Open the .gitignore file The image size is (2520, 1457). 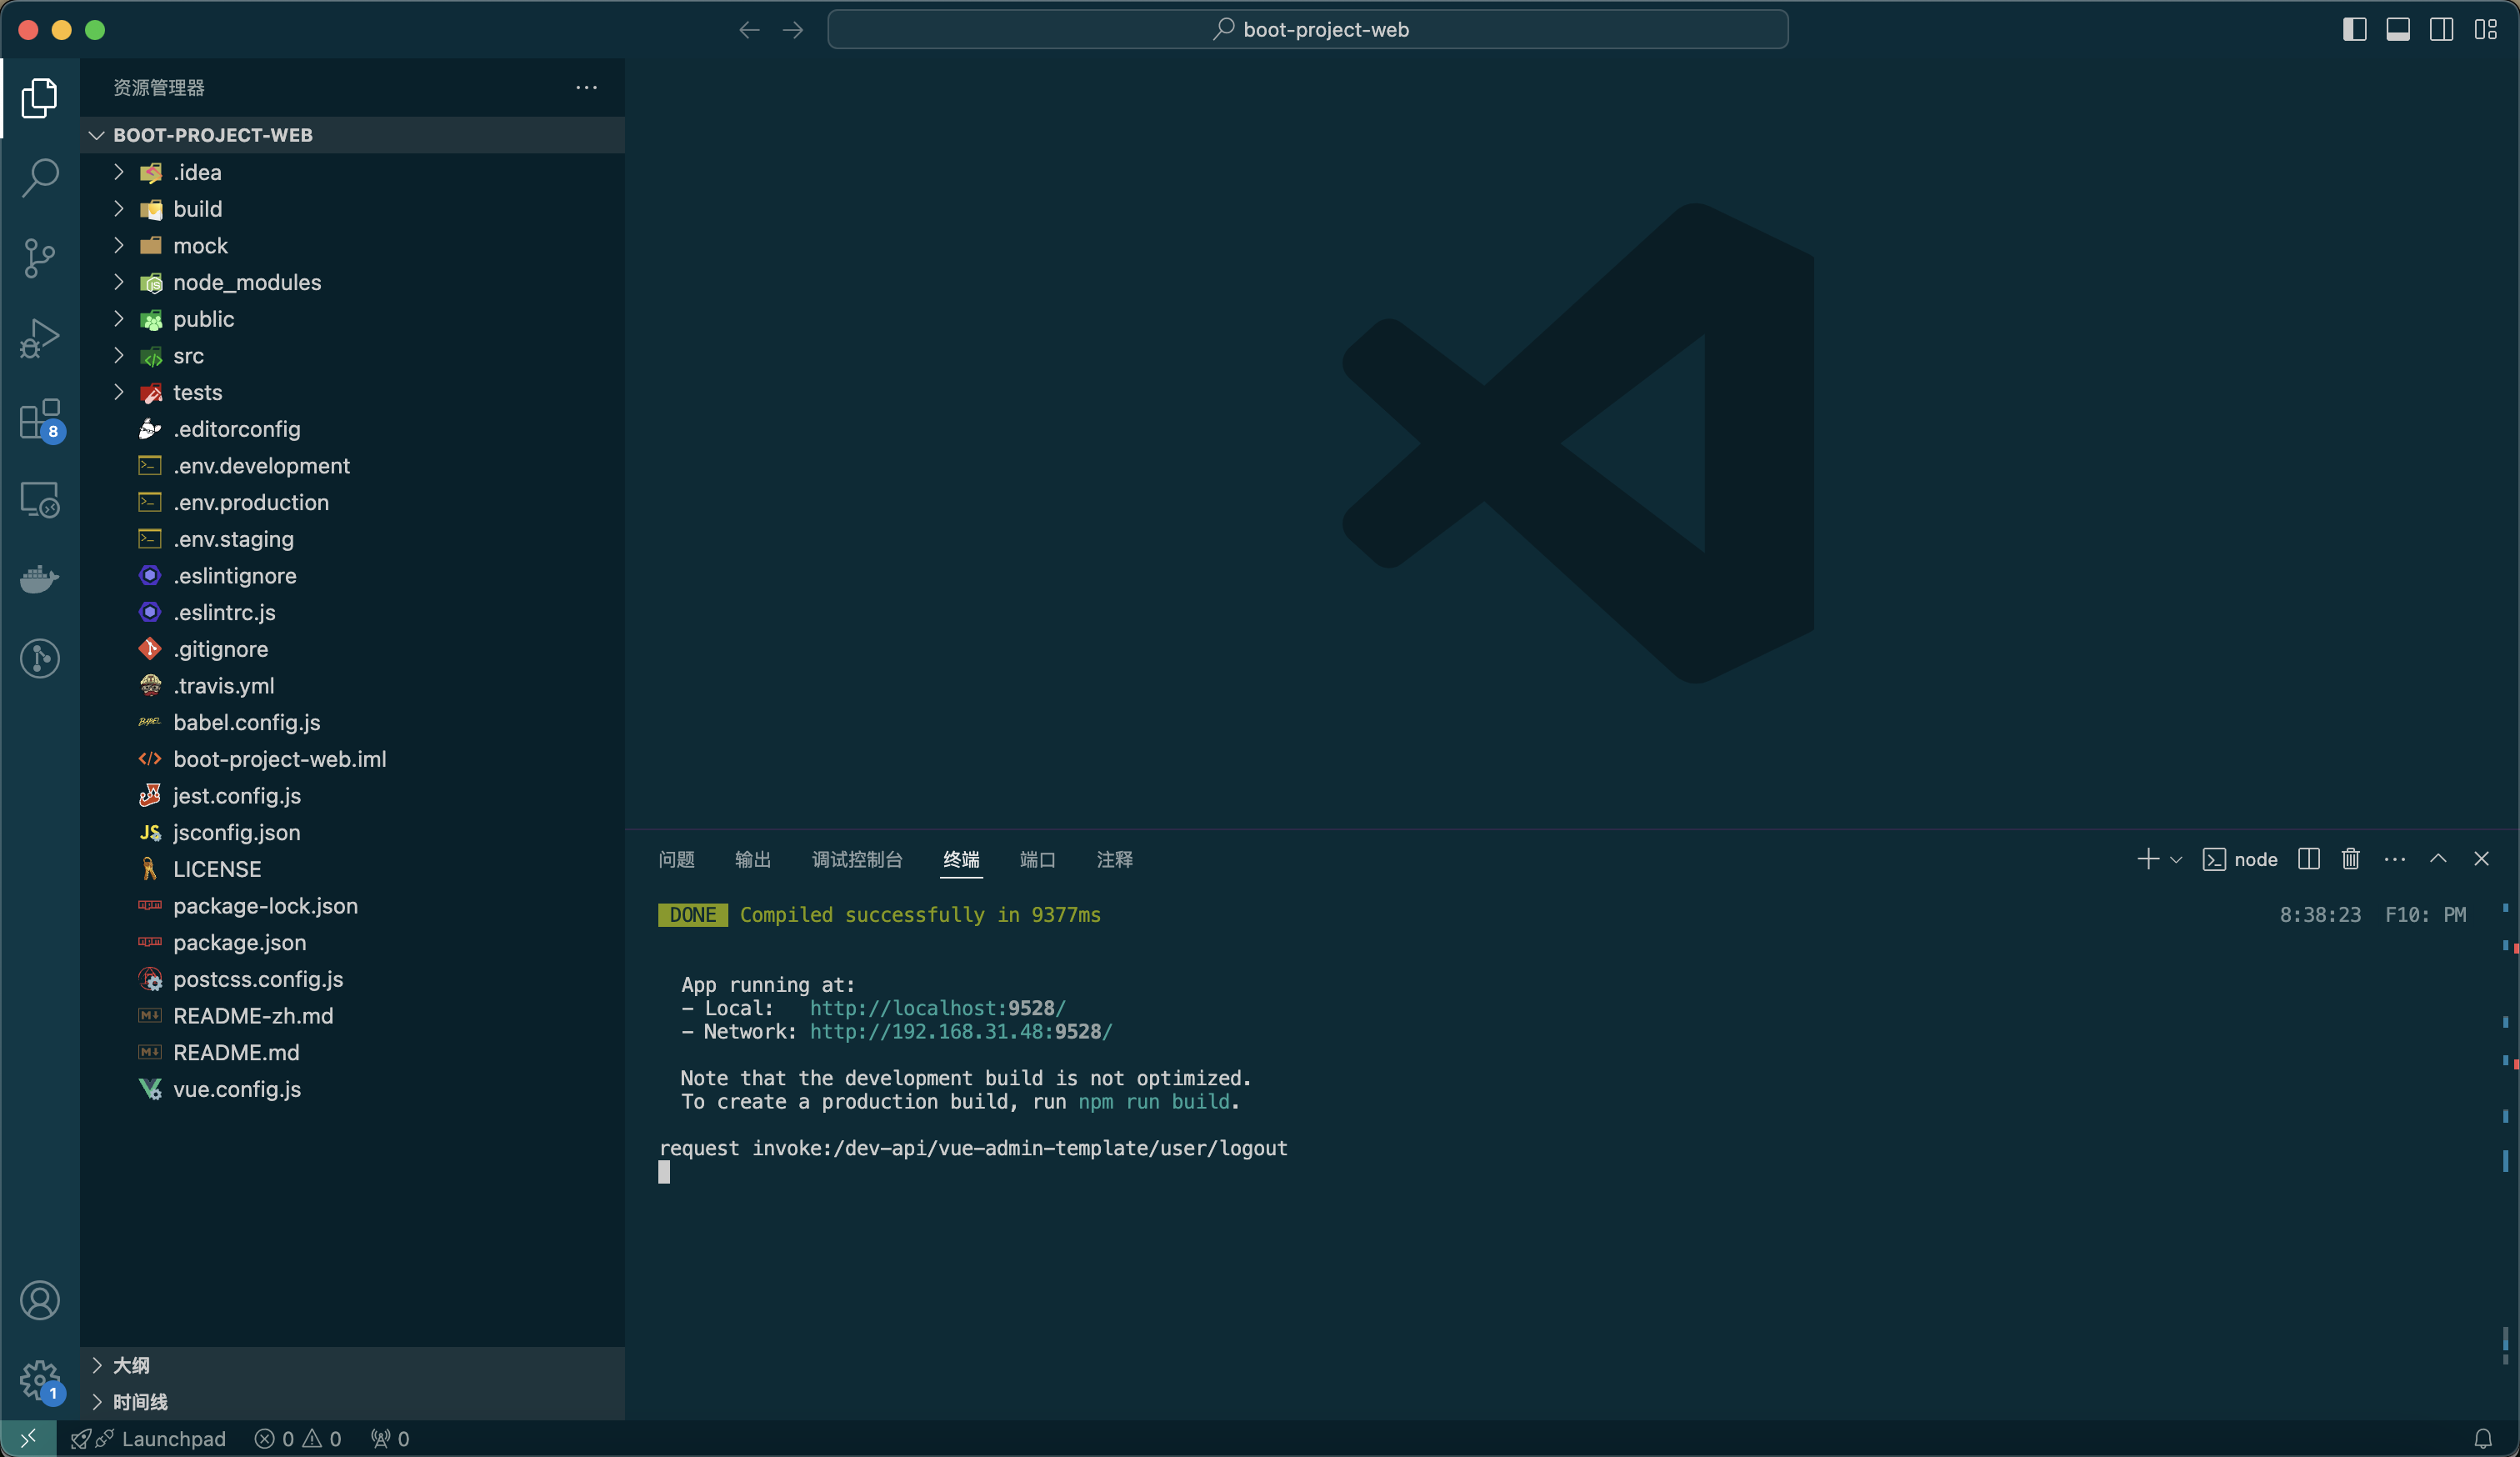point(352,649)
